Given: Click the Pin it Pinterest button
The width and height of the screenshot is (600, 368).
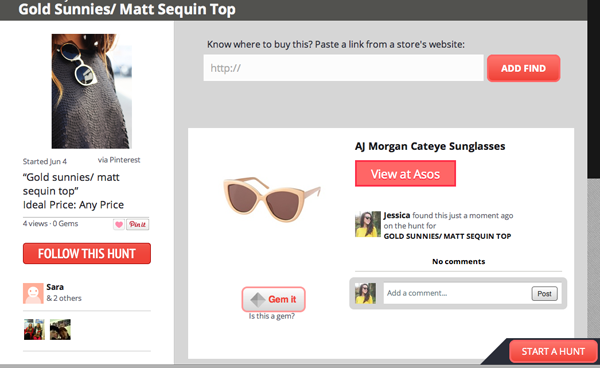Looking at the screenshot, I should [x=138, y=224].
